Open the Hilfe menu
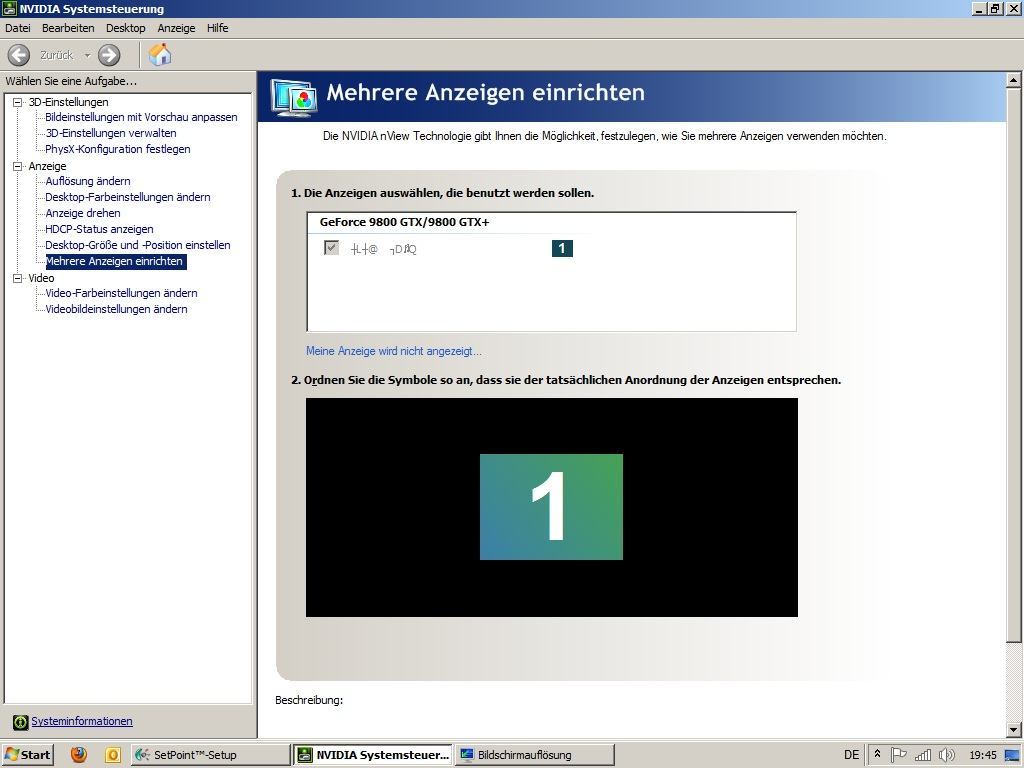This screenshot has height=768, width=1024. click(x=217, y=28)
